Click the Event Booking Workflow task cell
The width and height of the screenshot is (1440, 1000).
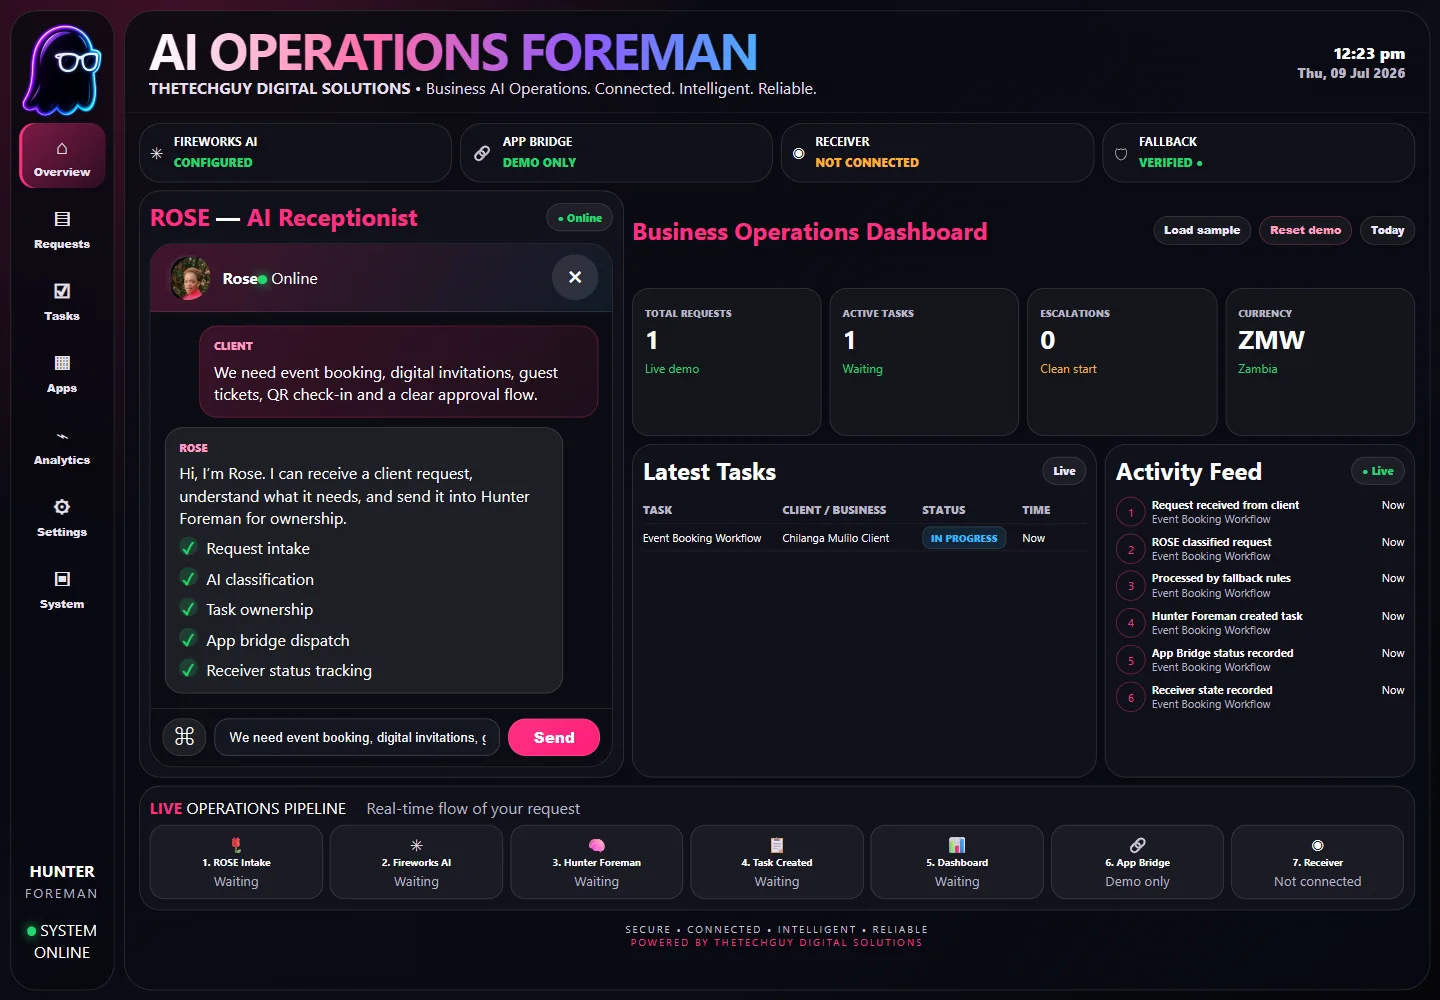(702, 538)
